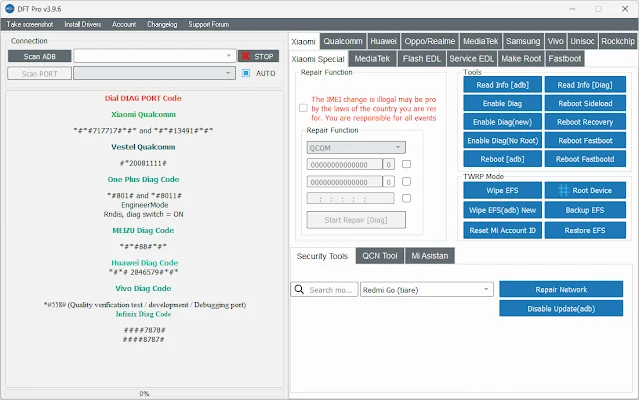The width and height of the screenshot is (639, 400).
Task: Switch to the Qualcomm tab
Action: click(343, 41)
